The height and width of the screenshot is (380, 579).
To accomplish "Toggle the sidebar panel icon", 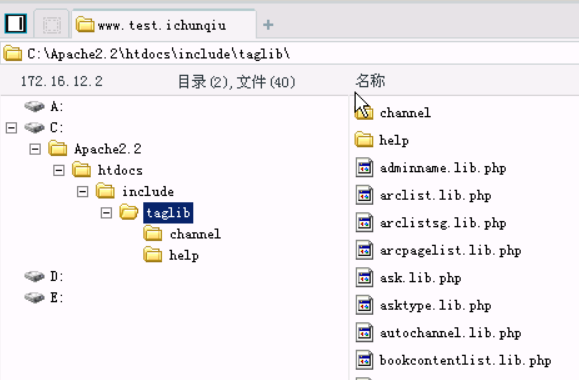I will pos(16,24).
